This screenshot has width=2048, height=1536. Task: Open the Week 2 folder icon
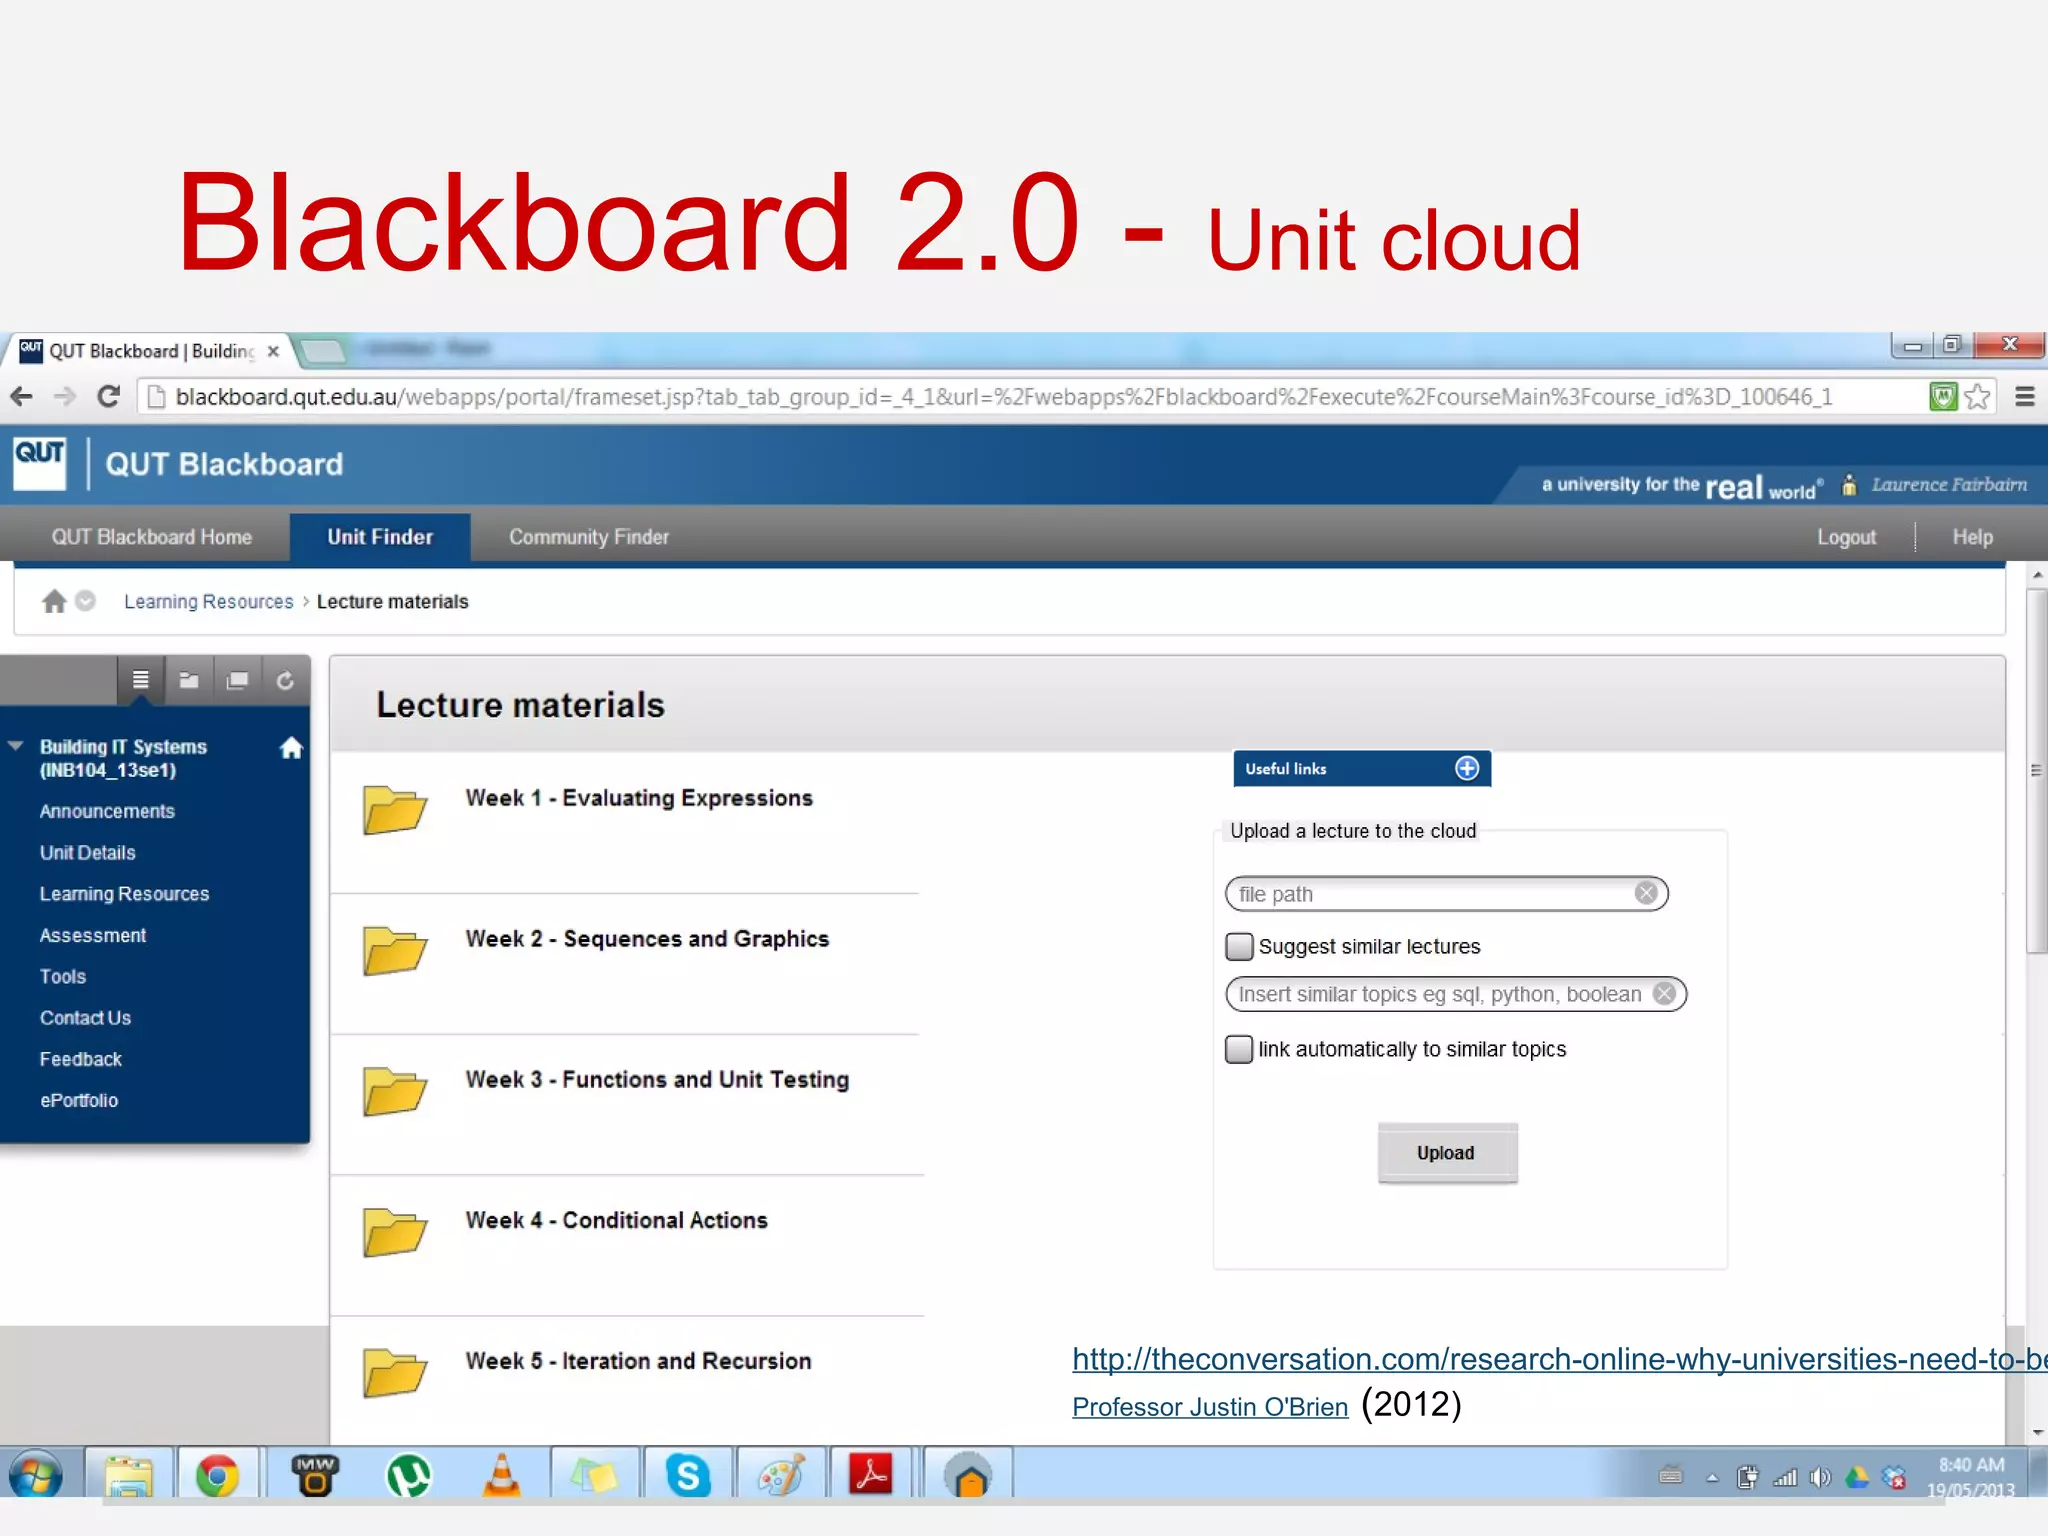click(395, 950)
